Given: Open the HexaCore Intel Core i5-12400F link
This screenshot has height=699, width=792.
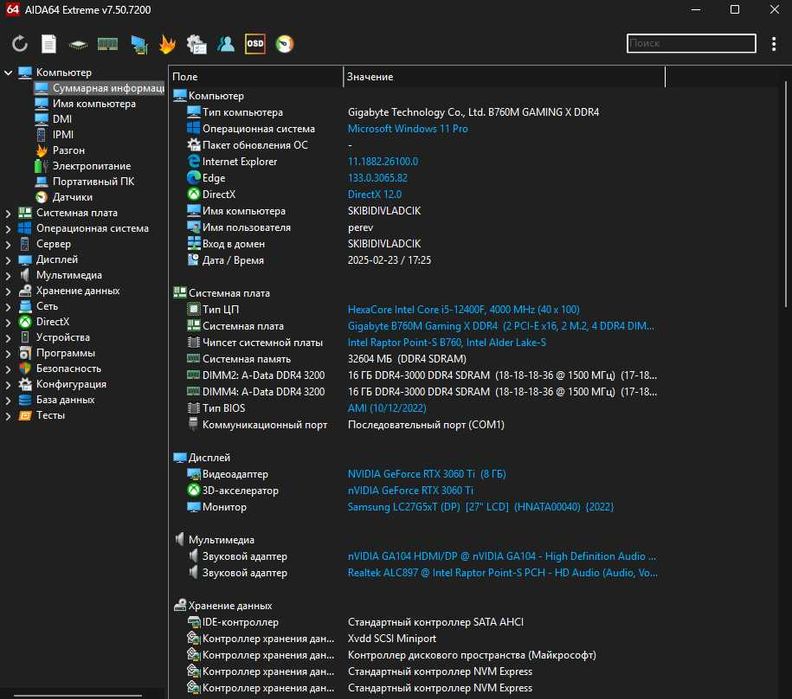Looking at the screenshot, I should [464, 310].
